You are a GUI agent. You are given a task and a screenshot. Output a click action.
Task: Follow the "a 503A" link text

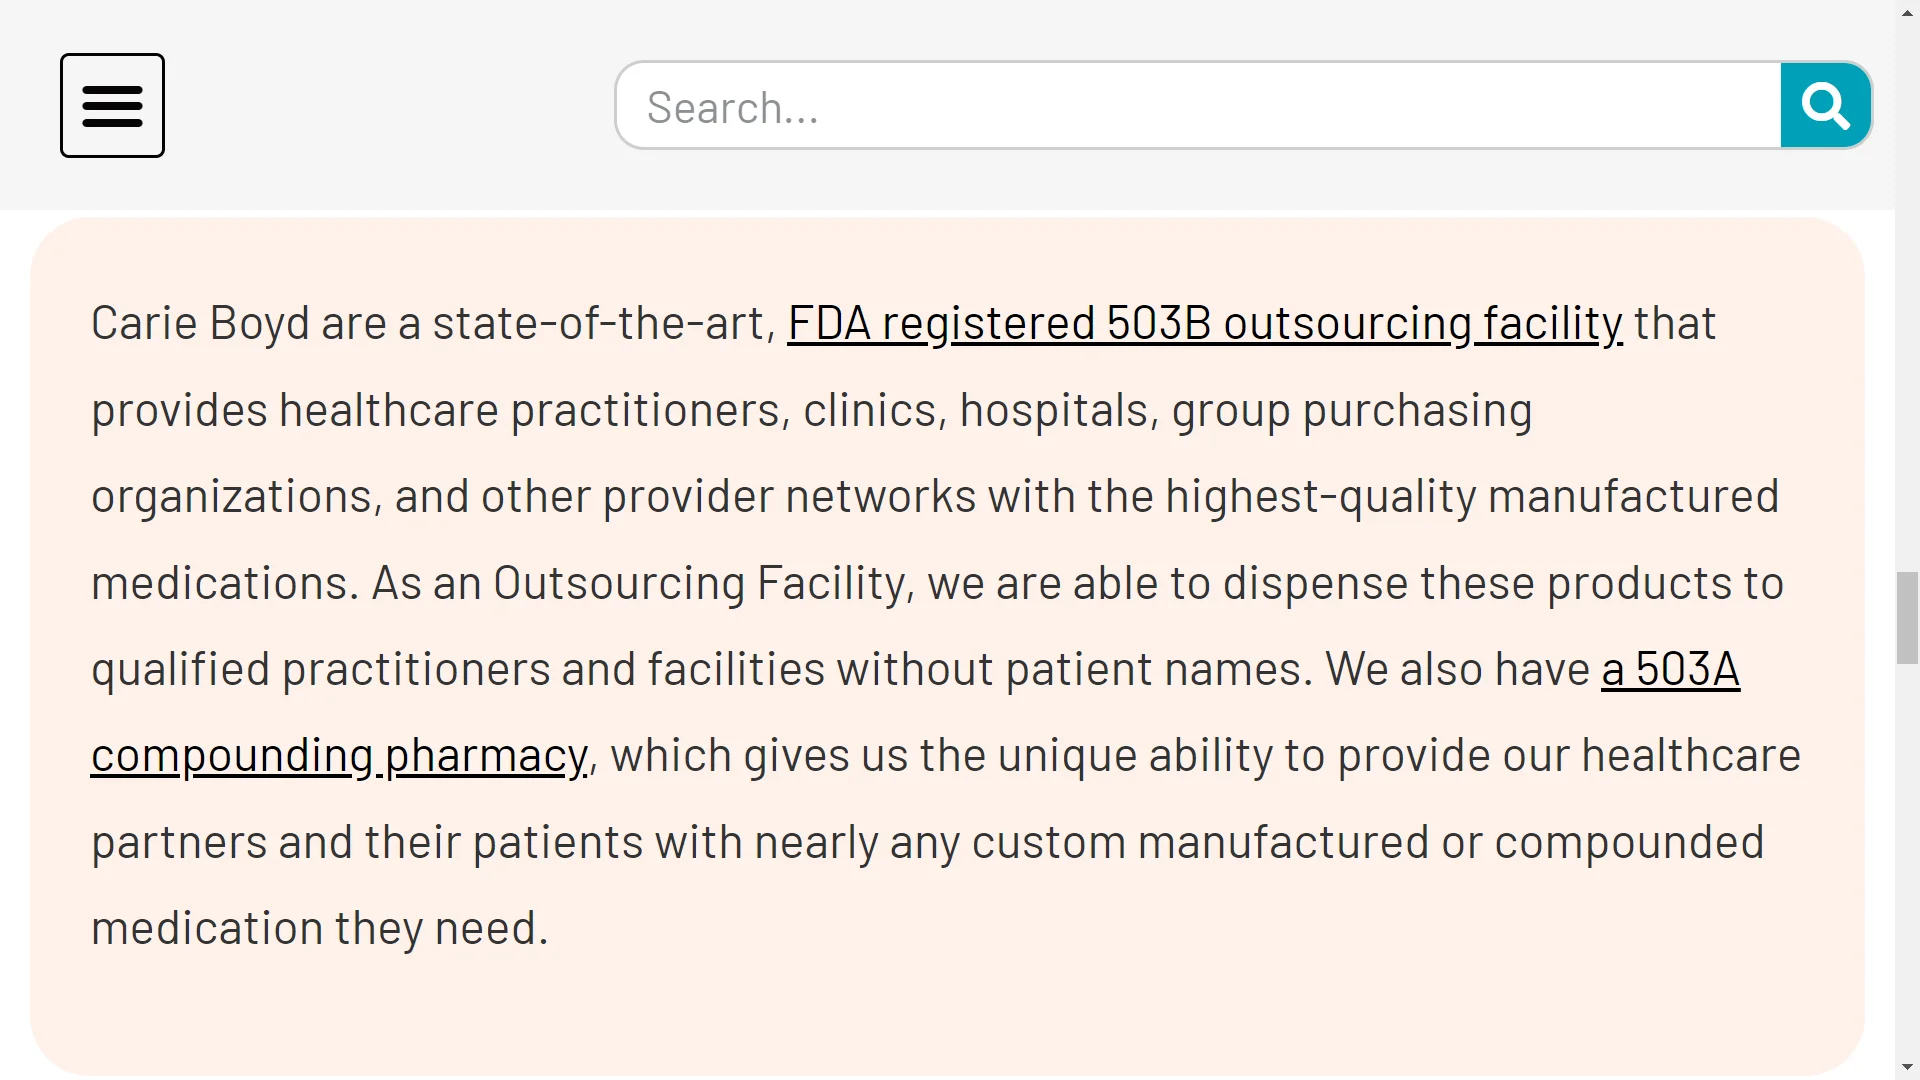(x=1670, y=669)
